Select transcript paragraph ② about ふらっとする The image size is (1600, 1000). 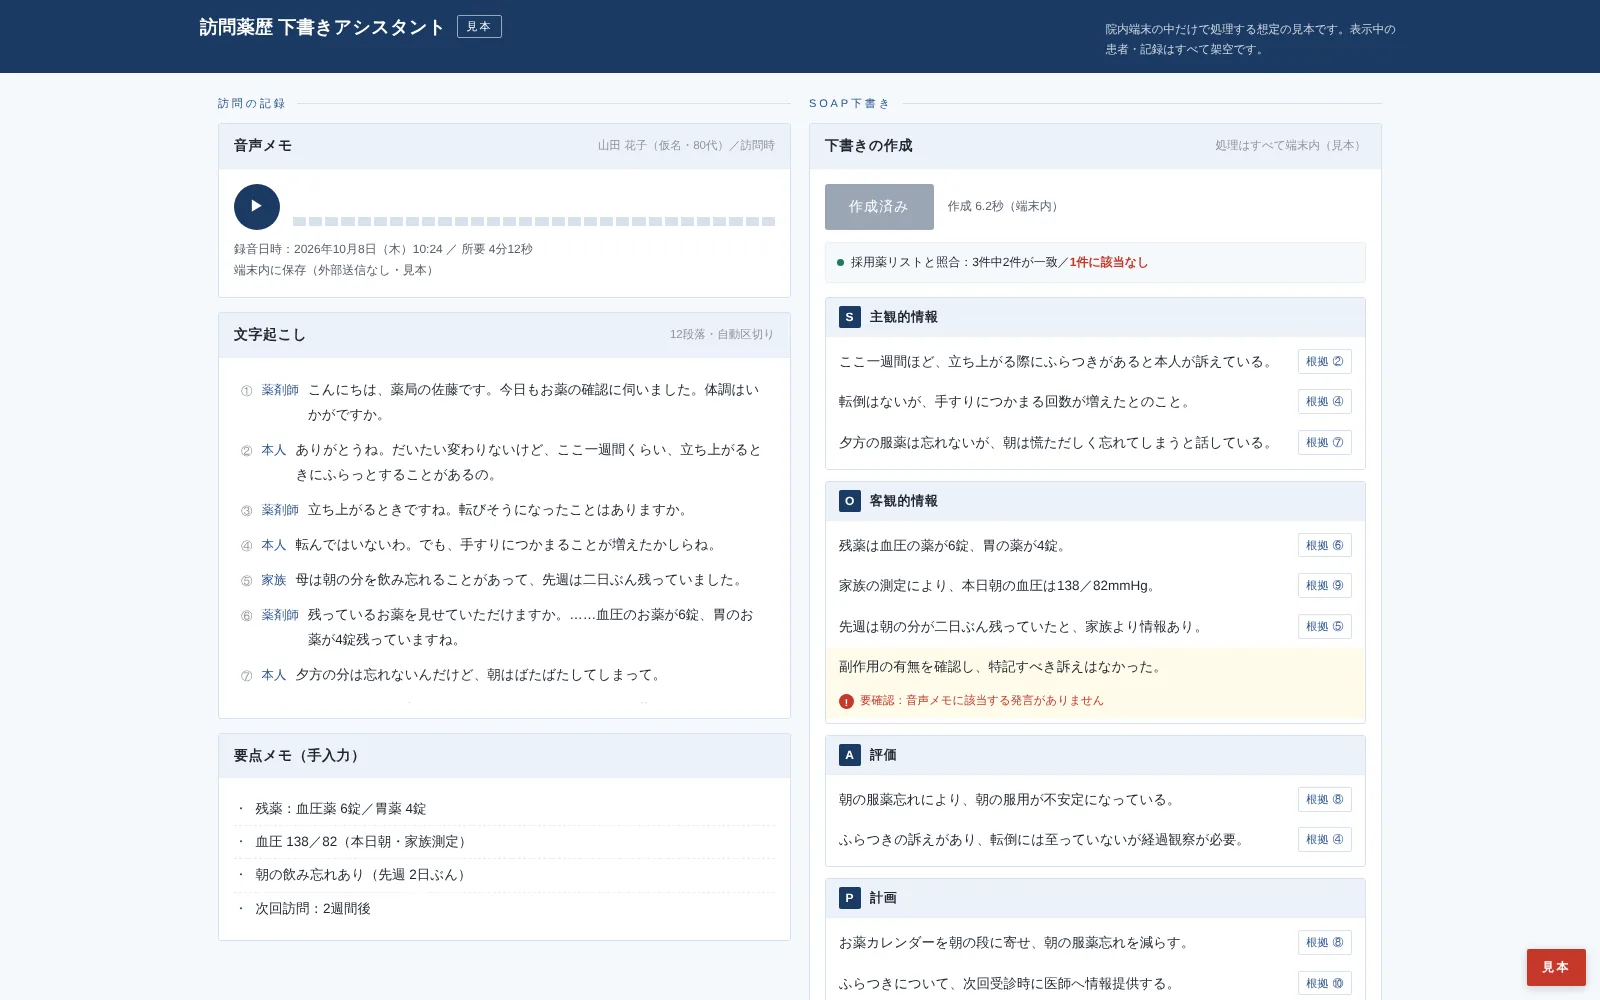click(x=504, y=462)
